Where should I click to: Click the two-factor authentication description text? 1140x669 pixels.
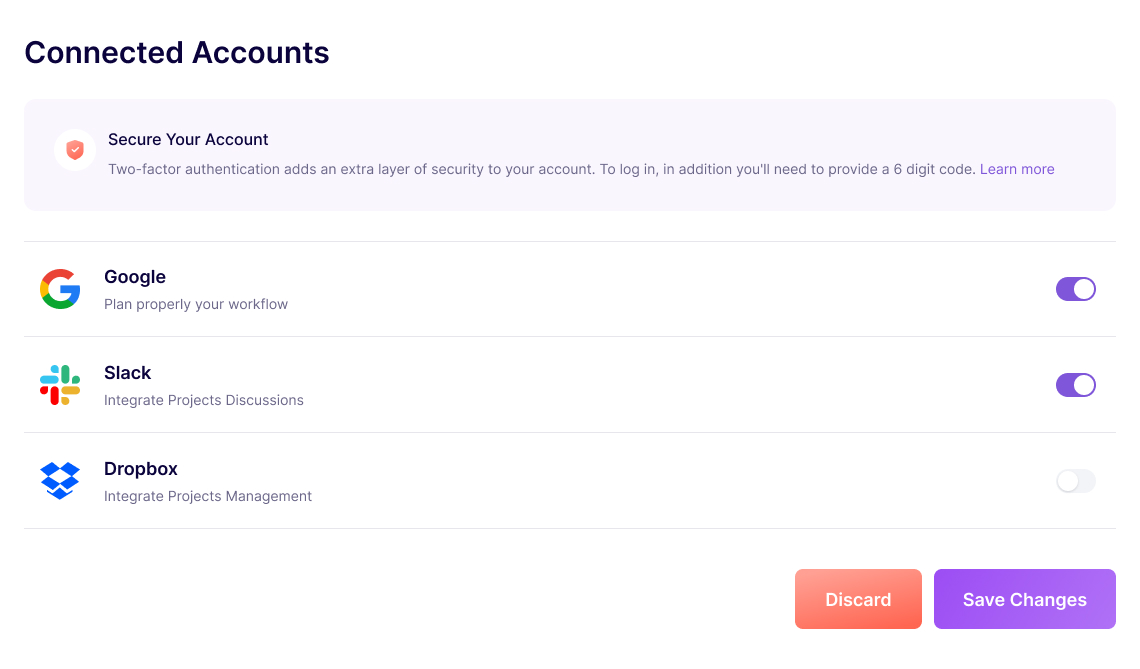coord(540,169)
